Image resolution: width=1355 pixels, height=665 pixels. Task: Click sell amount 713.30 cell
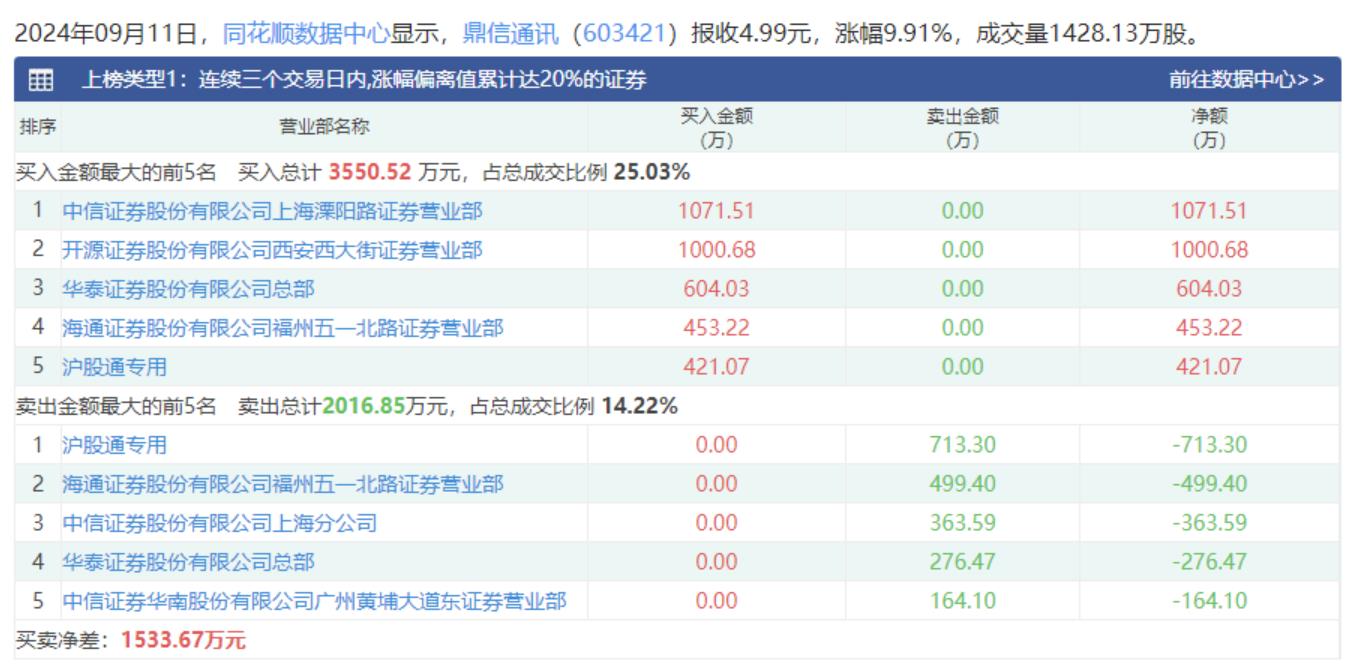pos(962,445)
